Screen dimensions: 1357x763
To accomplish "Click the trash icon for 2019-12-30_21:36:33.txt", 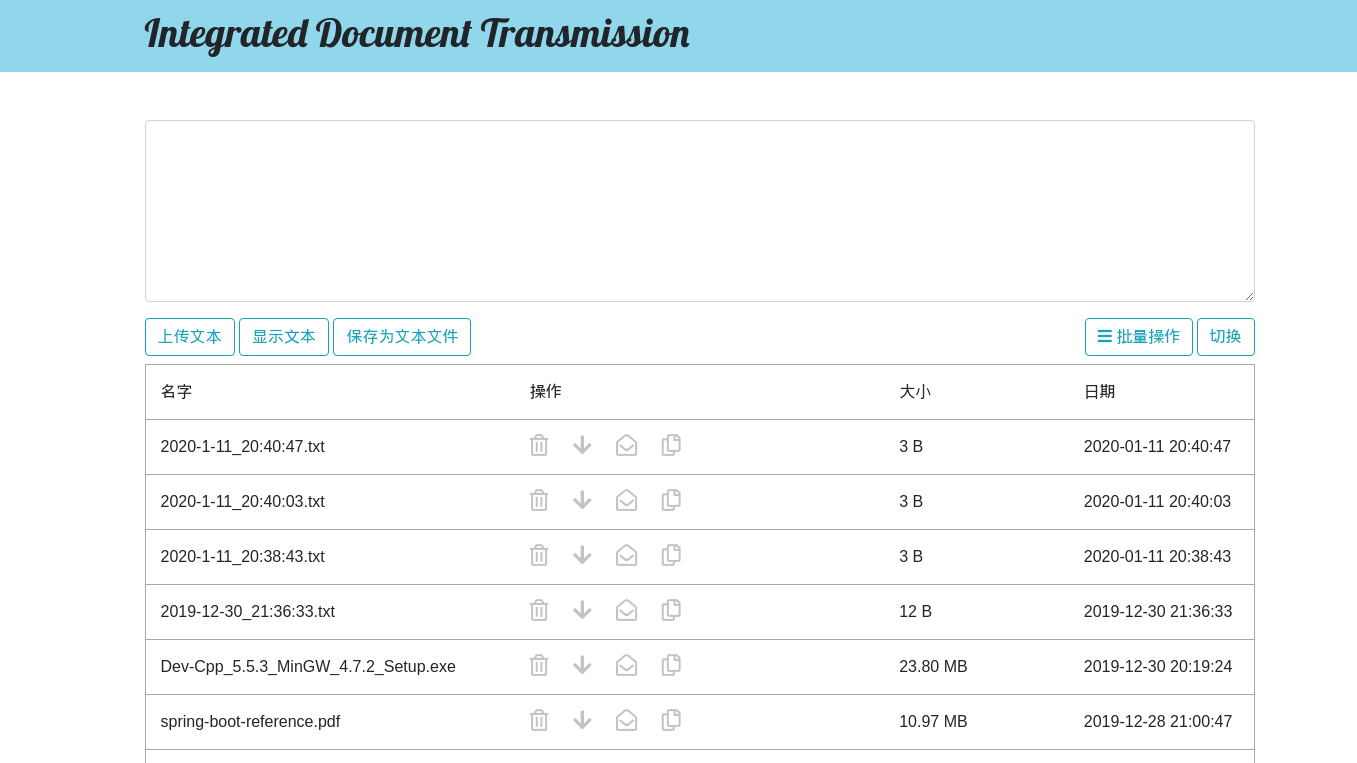I will [539, 611].
